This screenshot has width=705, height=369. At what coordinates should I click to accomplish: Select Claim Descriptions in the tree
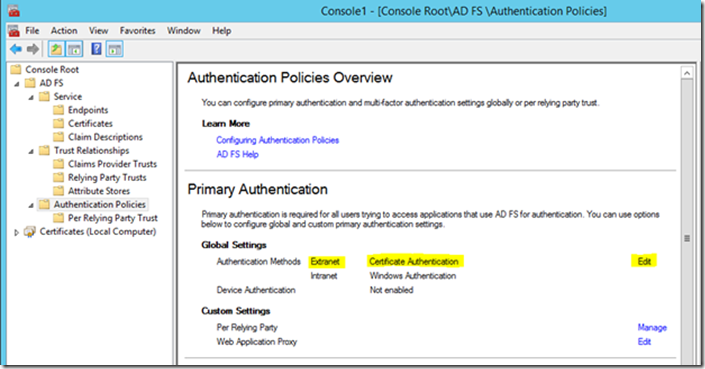pos(105,137)
